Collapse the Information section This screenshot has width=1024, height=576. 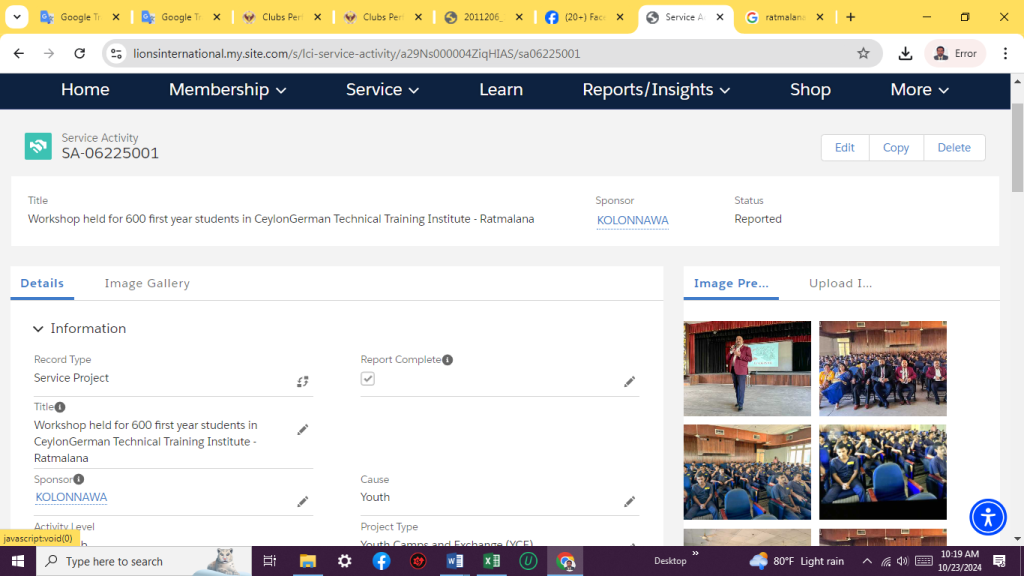tap(39, 328)
